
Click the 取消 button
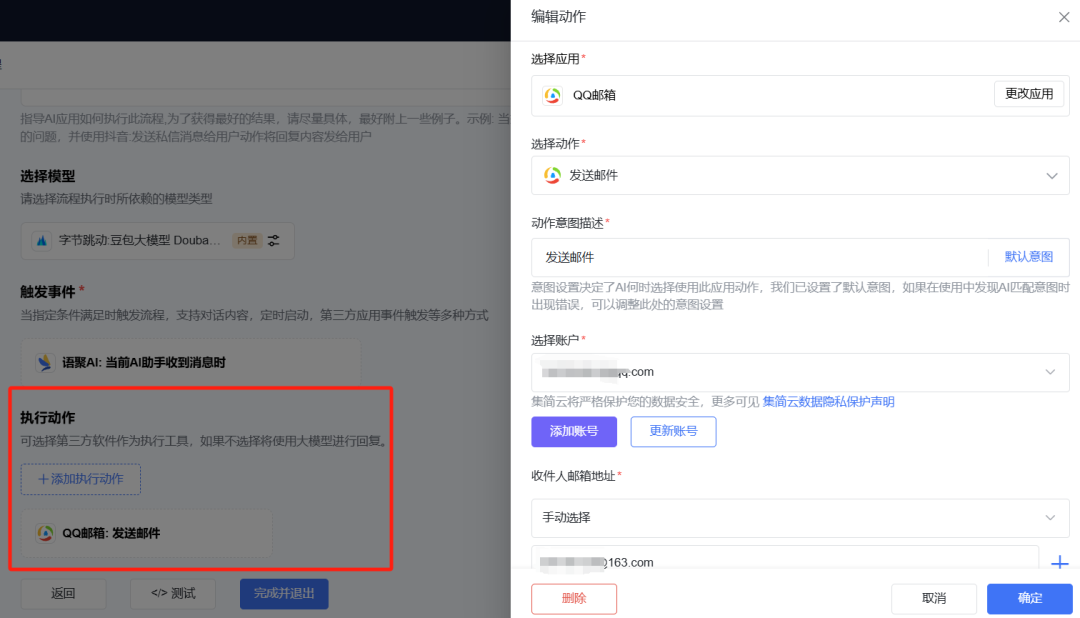(x=934, y=598)
